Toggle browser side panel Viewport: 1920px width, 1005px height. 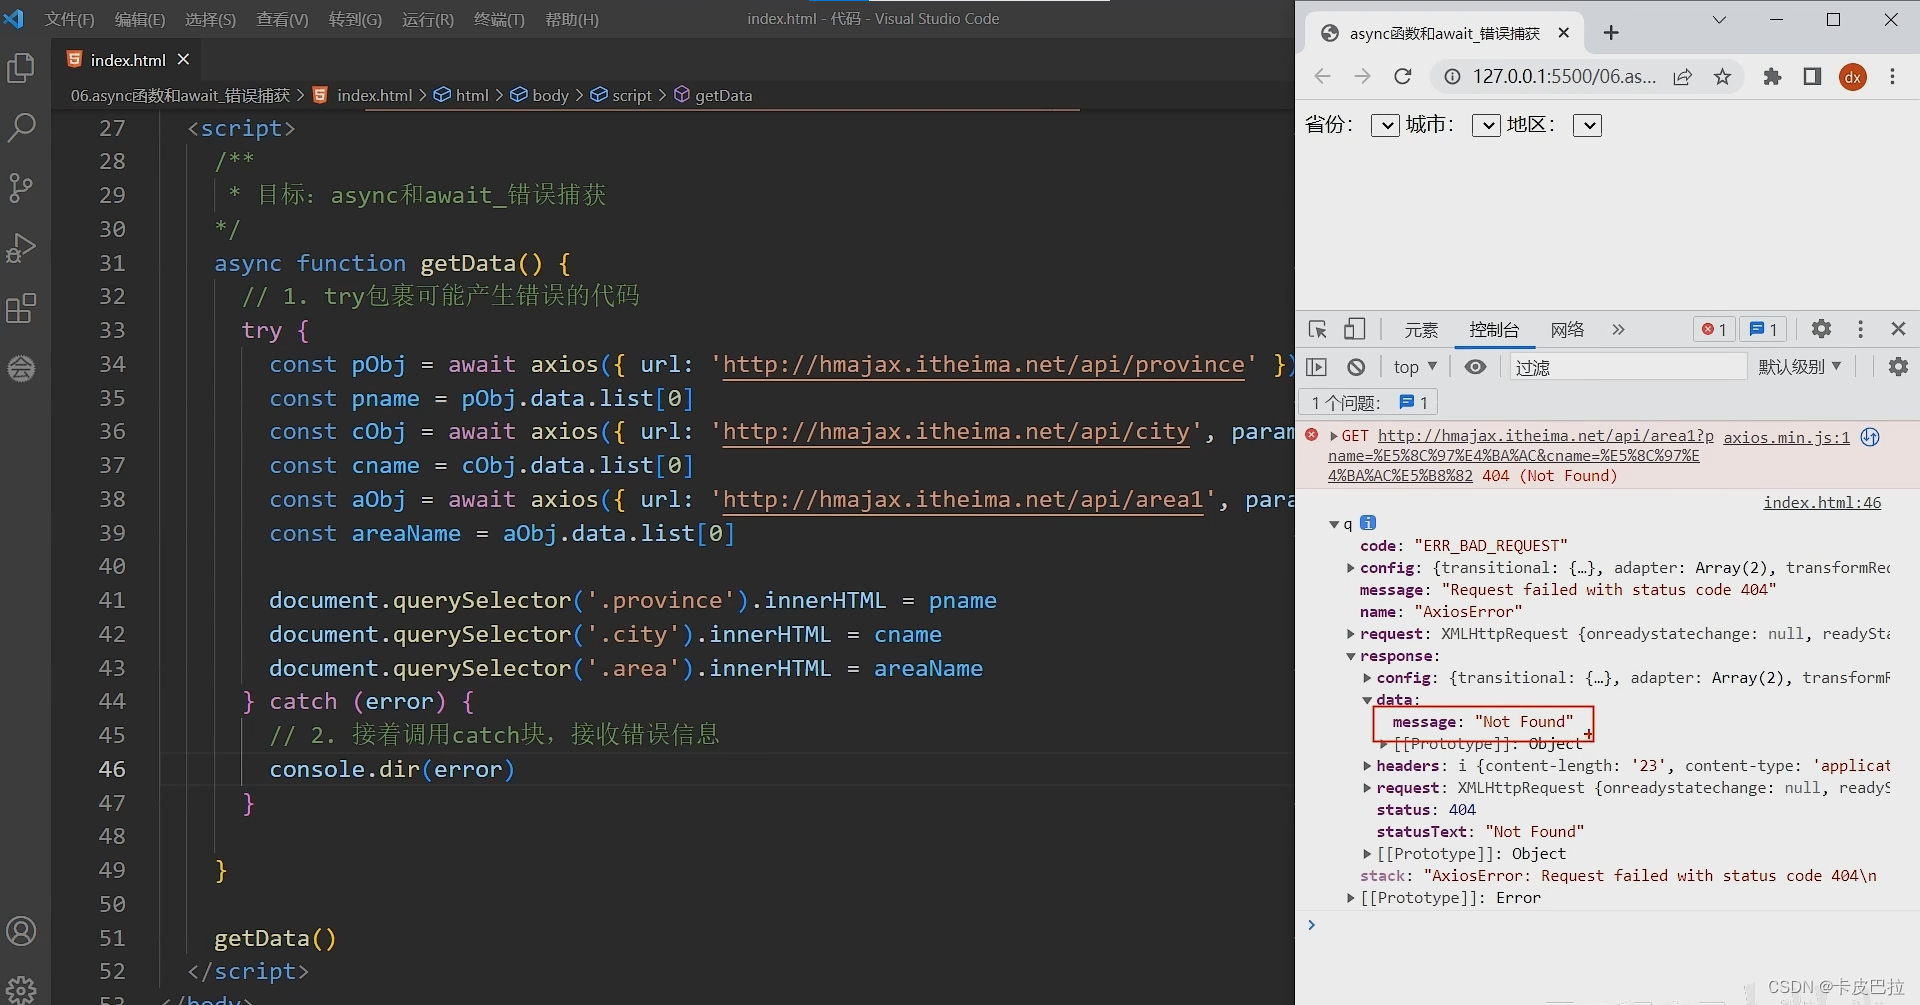[x=1812, y=77]
